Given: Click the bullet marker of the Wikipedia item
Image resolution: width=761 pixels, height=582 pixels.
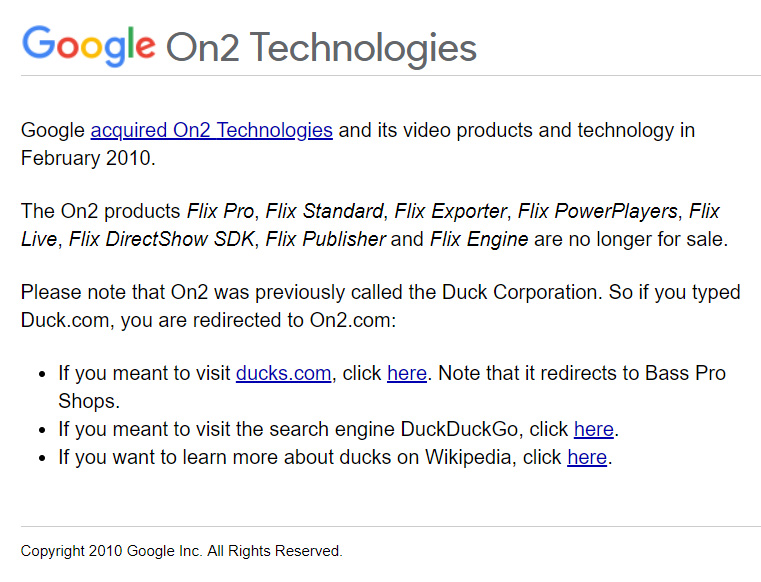Looking at the screenshot, I should pos(42,458).
